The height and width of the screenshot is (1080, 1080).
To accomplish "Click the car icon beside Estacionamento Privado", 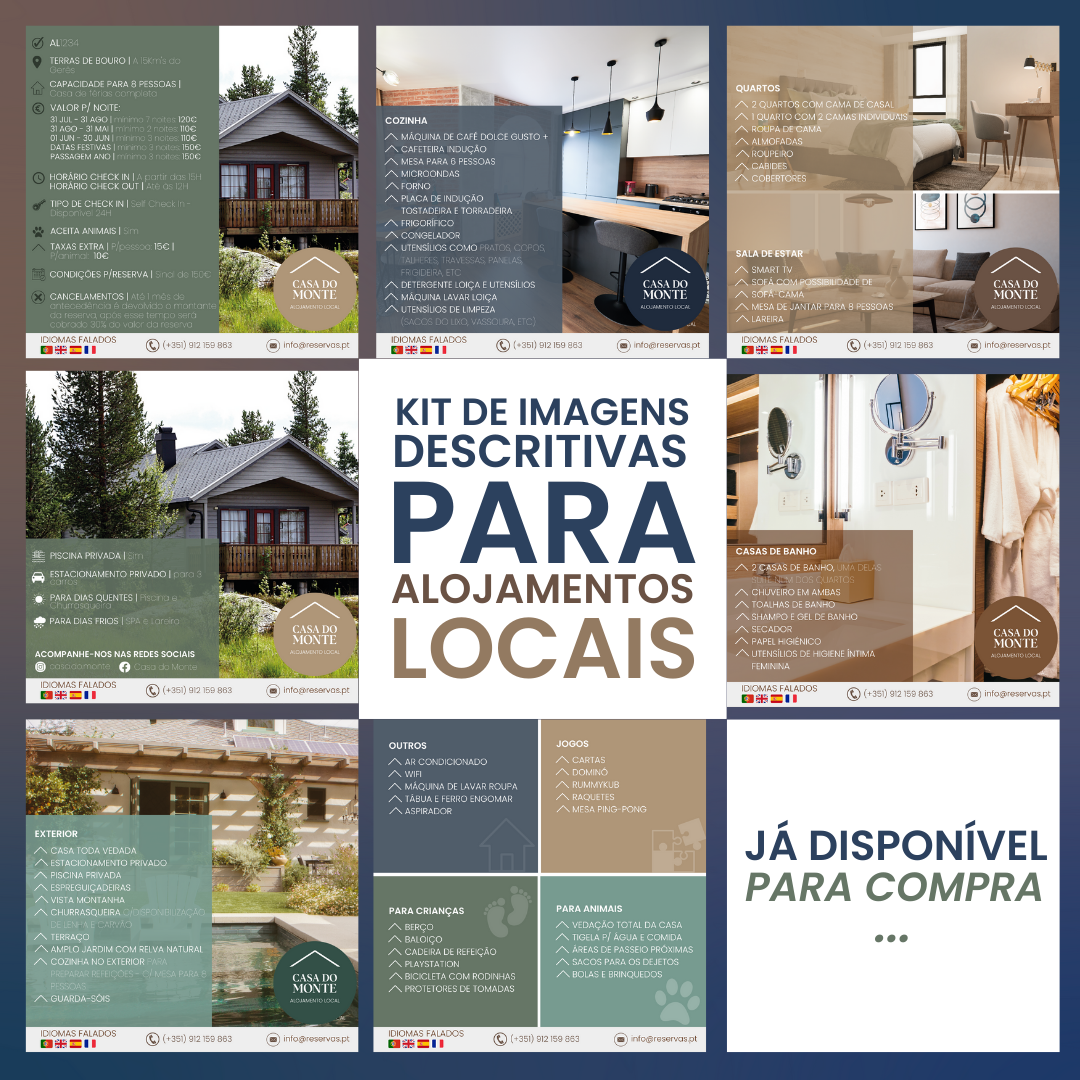I will [x=38, y=577].
